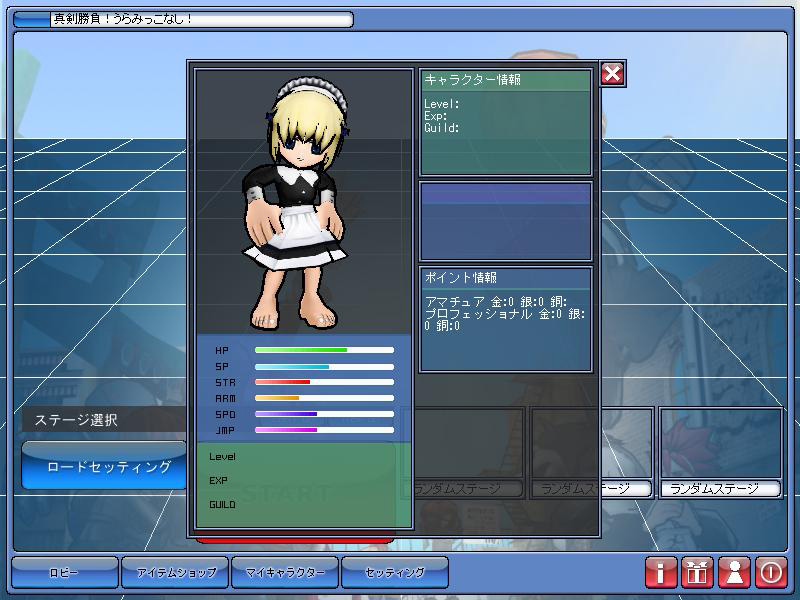The width and height of the screenshot is (800, 600).
Task: Click the EXP label in green panel
Action: click(x=218, y=481)
